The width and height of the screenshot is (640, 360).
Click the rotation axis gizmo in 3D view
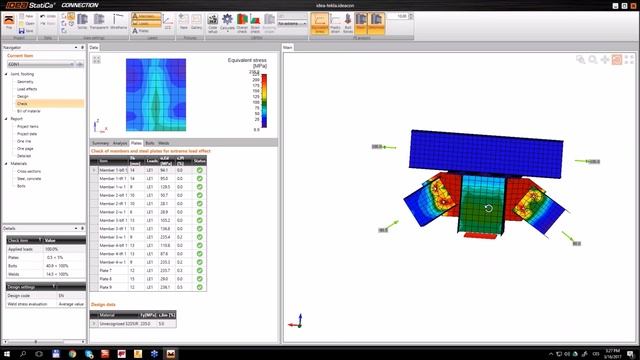tap(296, 321)
